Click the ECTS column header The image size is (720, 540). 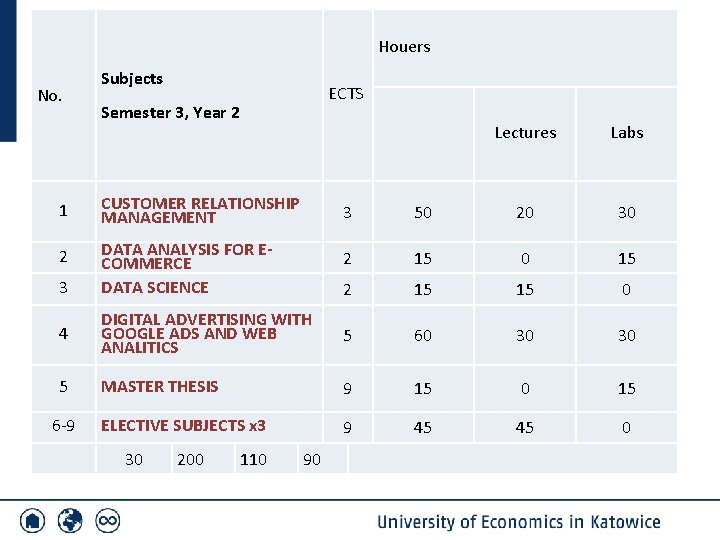pyautogui.click(x=346, y=94)
